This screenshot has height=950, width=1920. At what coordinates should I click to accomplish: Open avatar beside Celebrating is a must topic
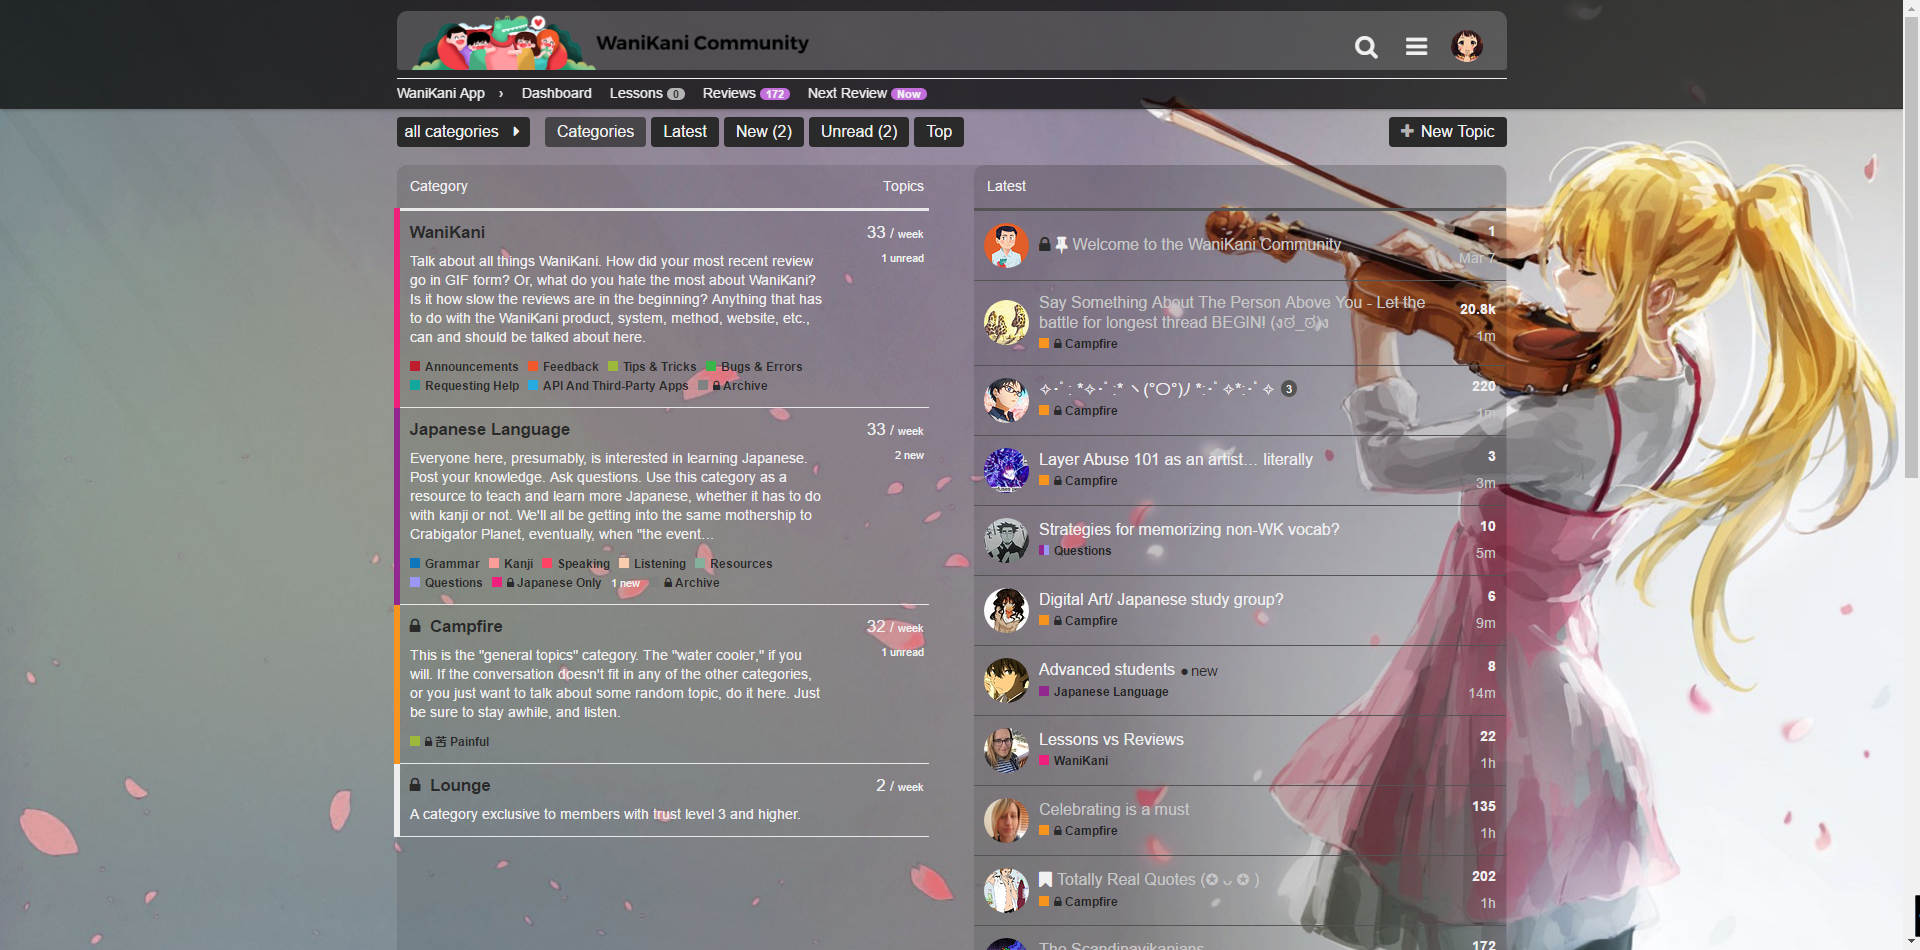click(x=1006, y=820)
